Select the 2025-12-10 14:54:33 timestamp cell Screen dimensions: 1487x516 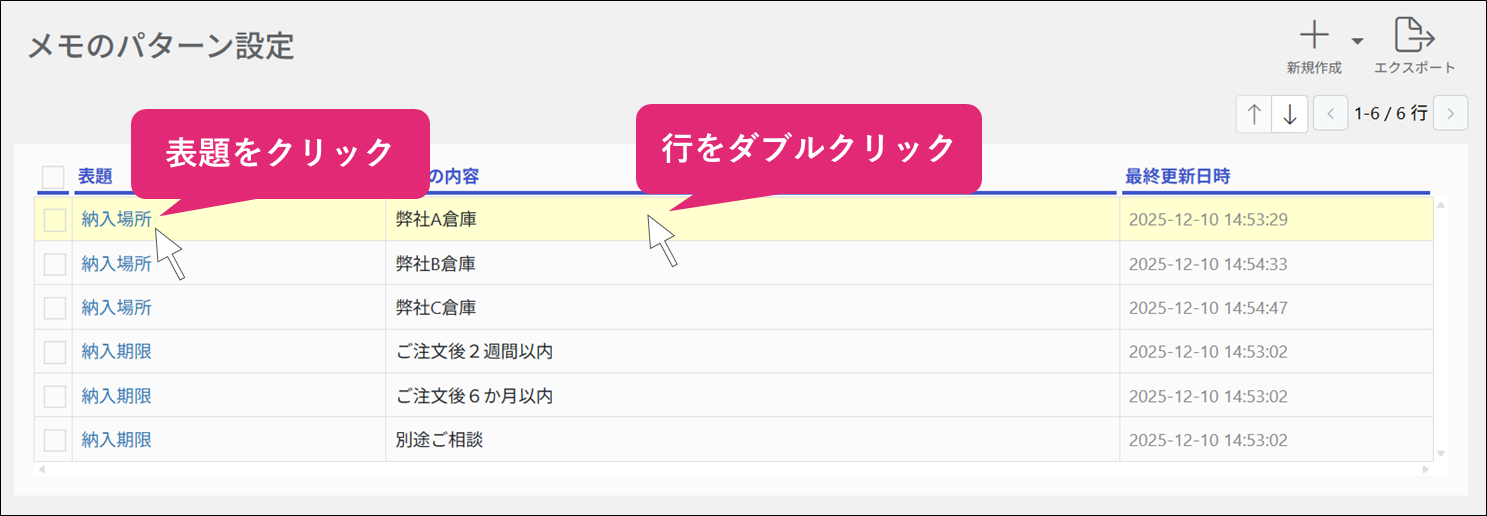coord(1207,264)
